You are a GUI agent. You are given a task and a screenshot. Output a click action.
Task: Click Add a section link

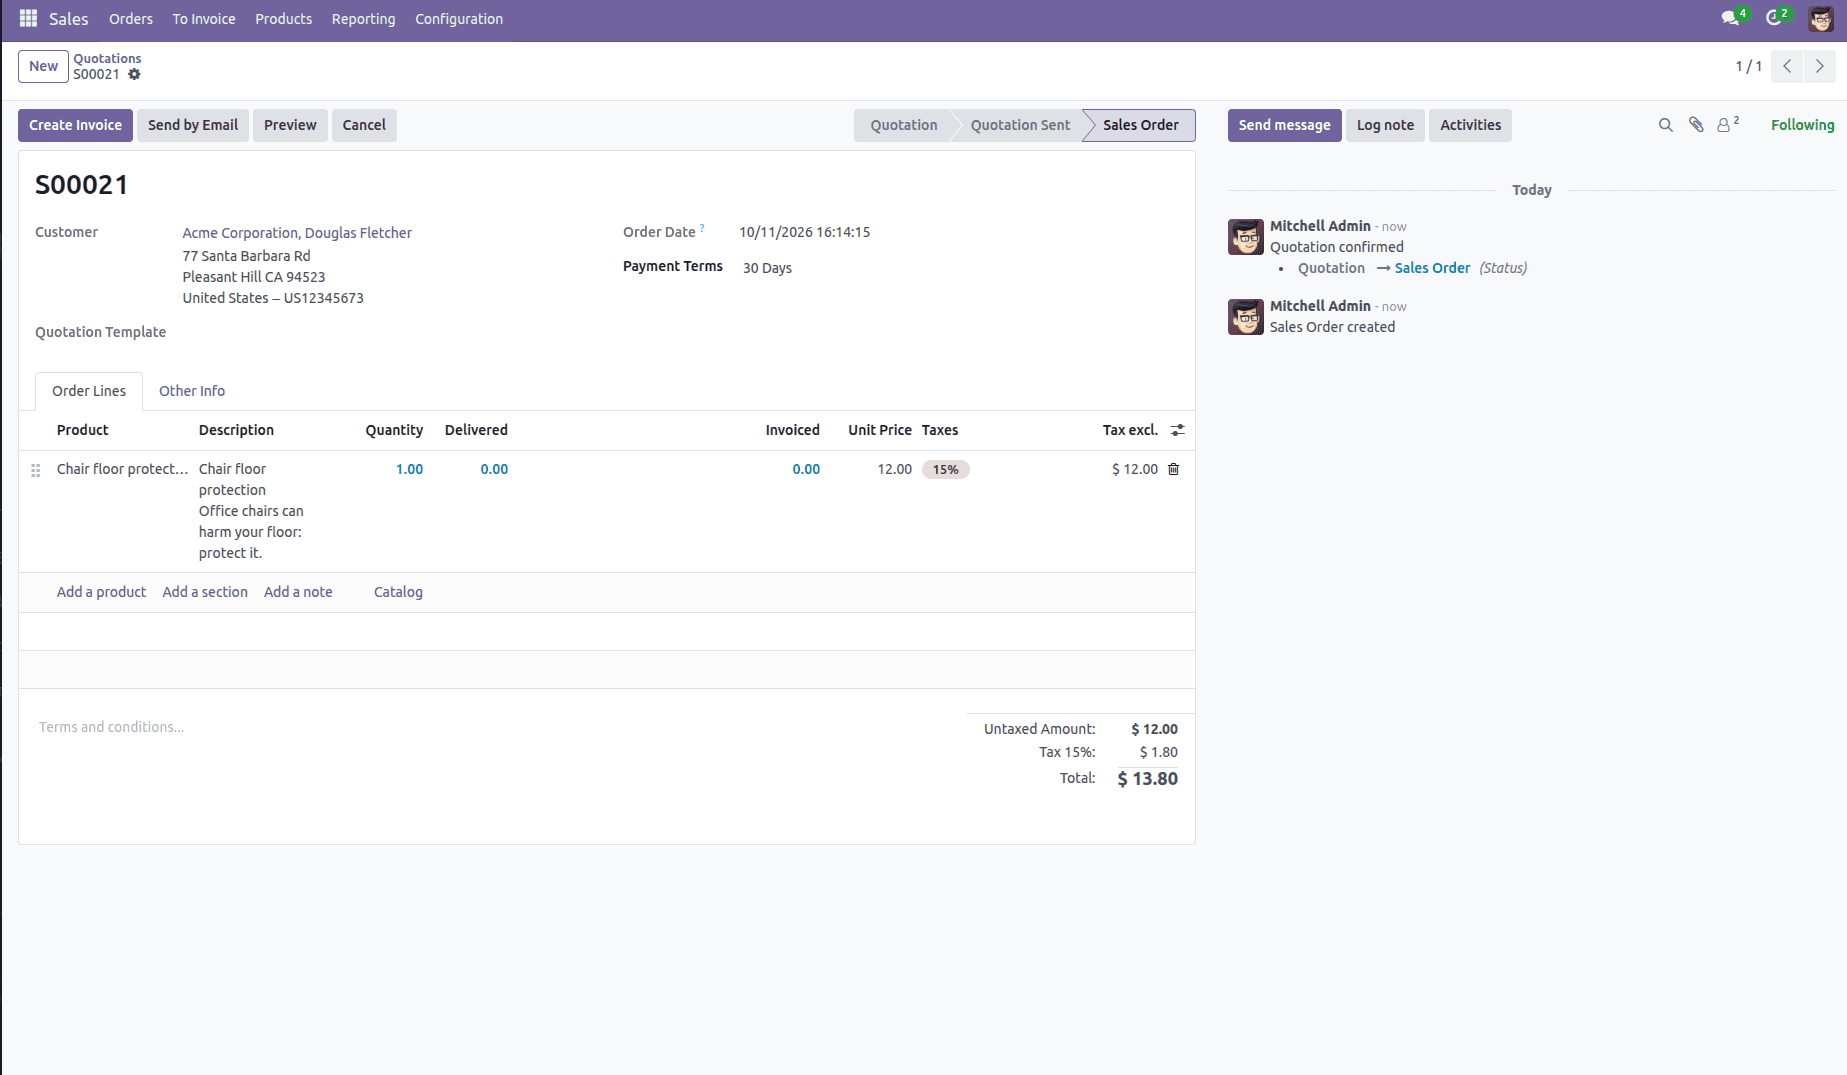click(x=205, y=592)
